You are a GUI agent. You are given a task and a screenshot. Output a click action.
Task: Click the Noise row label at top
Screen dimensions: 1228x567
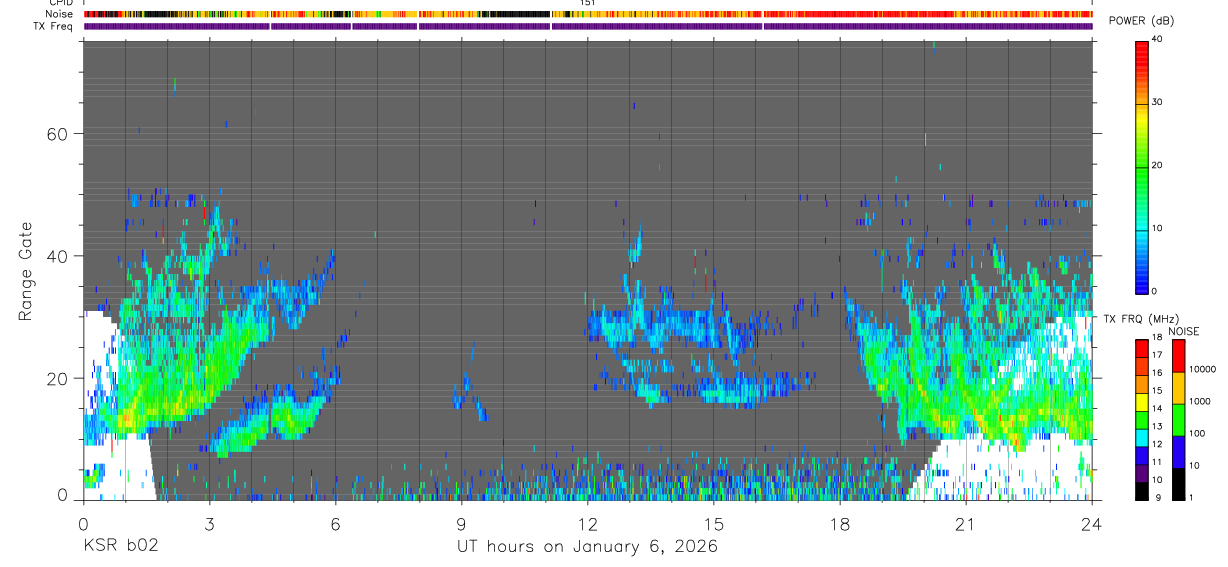[60, 14]
